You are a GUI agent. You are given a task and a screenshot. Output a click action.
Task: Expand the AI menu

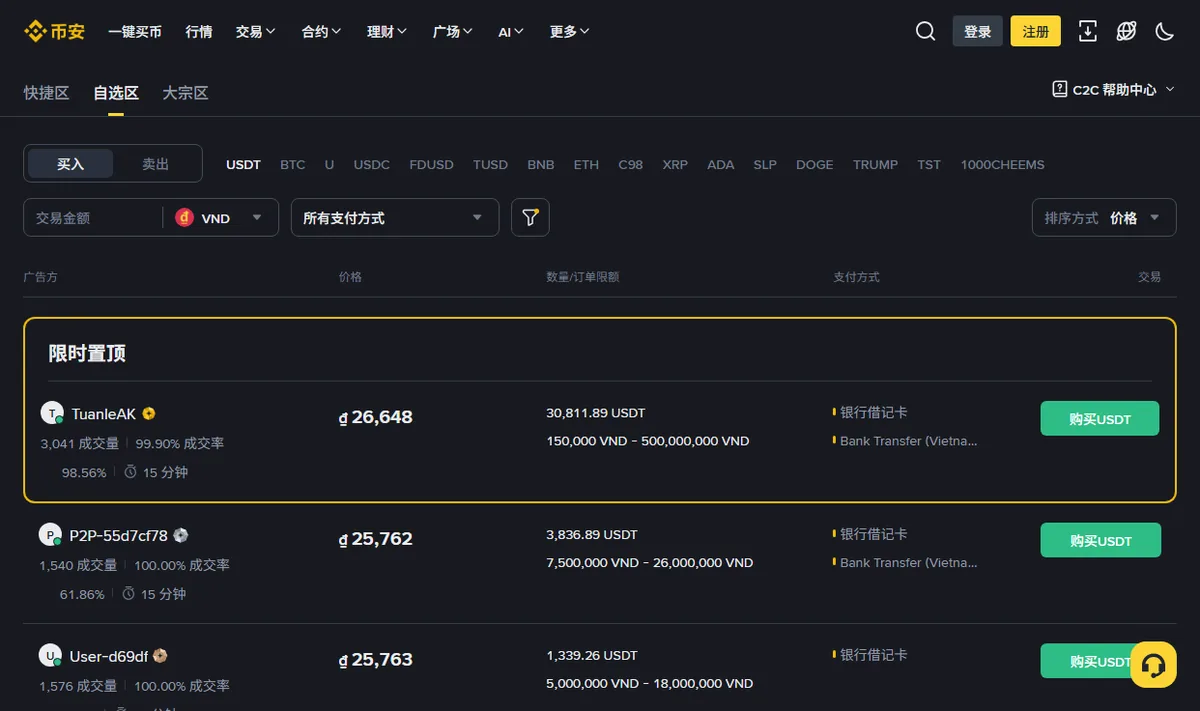(511, 32)
